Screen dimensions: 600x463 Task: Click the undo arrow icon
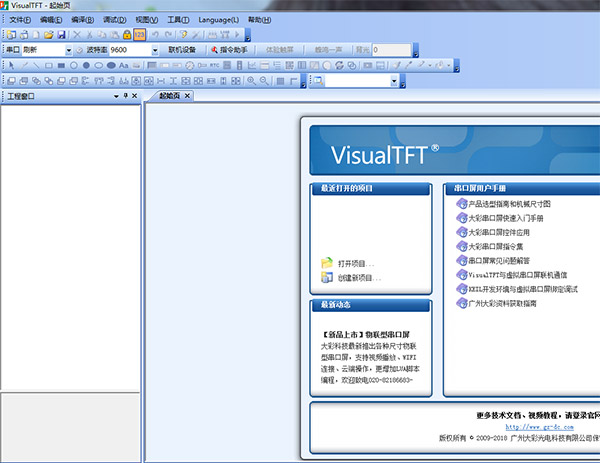[155, 35]
